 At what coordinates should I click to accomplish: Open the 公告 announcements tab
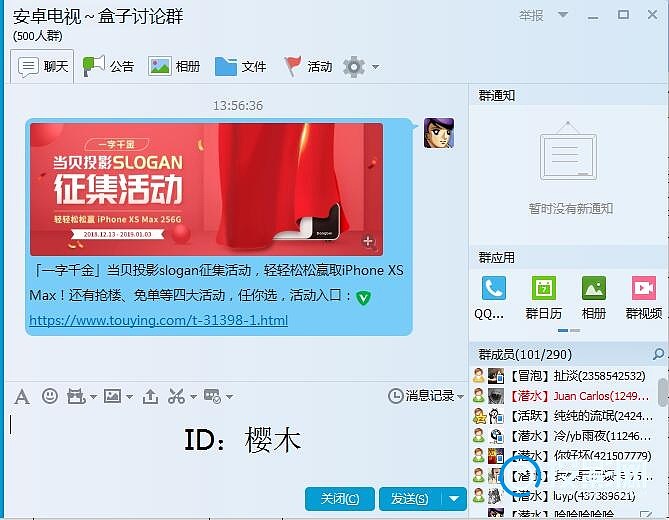[x=108, y=67]
